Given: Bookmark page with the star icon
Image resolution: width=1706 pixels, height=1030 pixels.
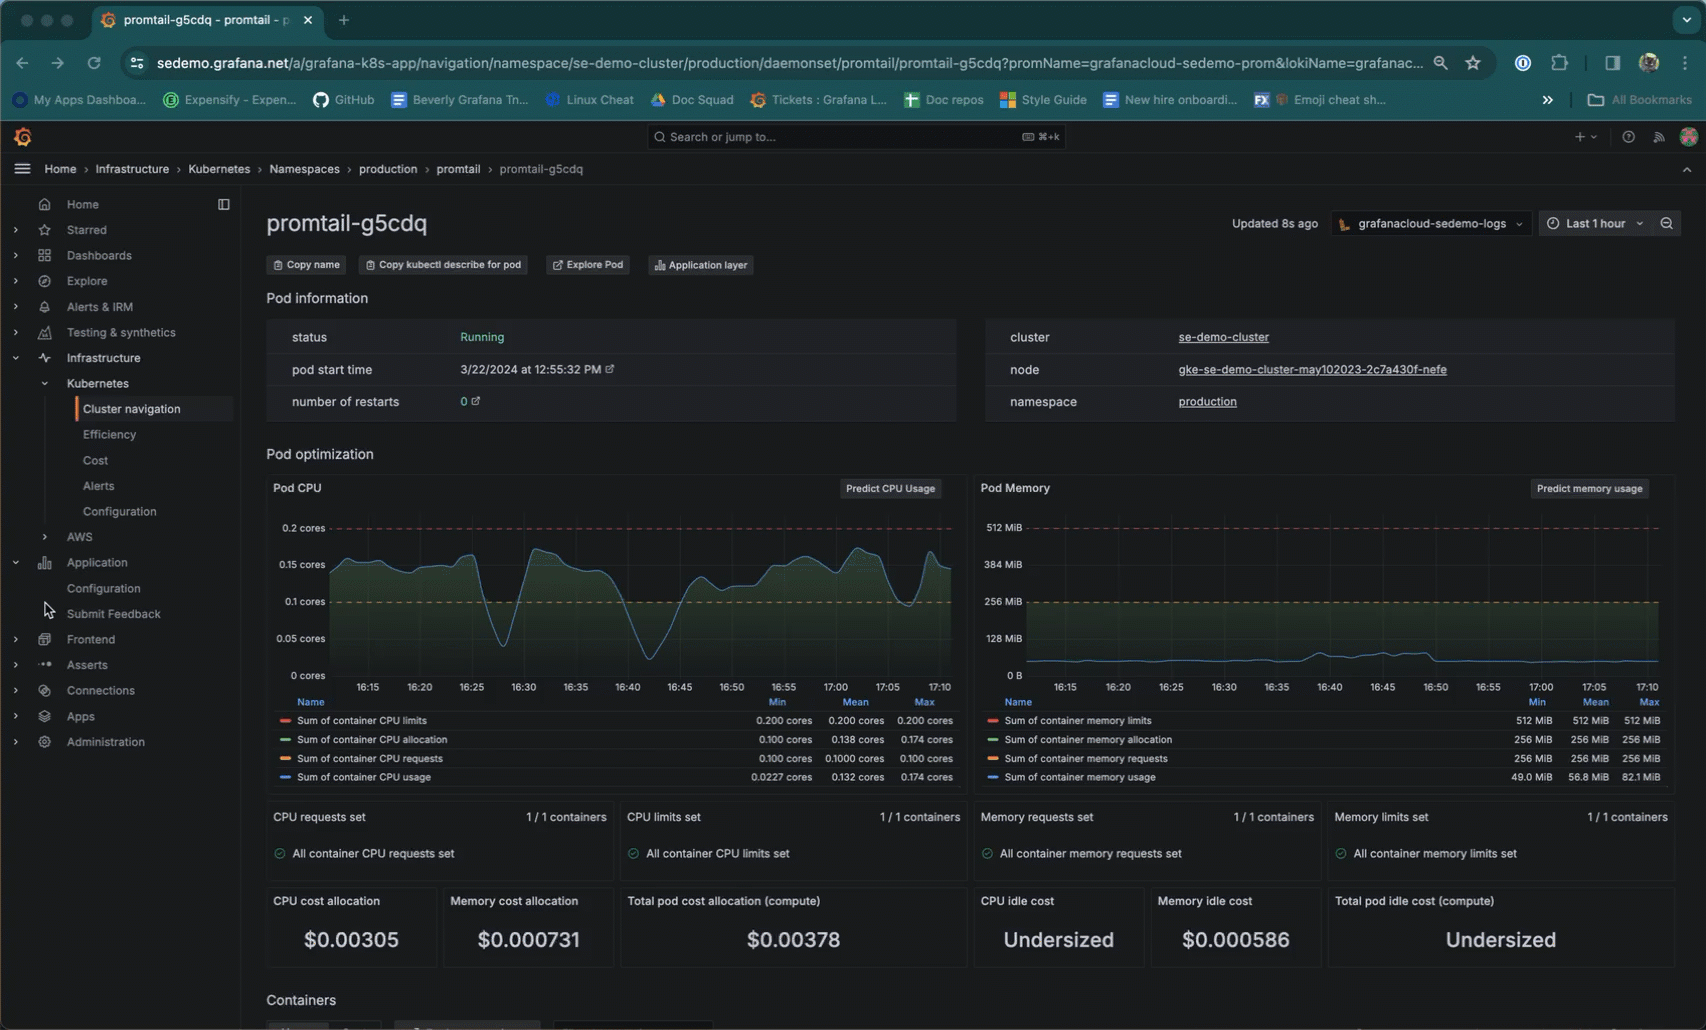Looking at the screenshot, I should [1472, 63].
